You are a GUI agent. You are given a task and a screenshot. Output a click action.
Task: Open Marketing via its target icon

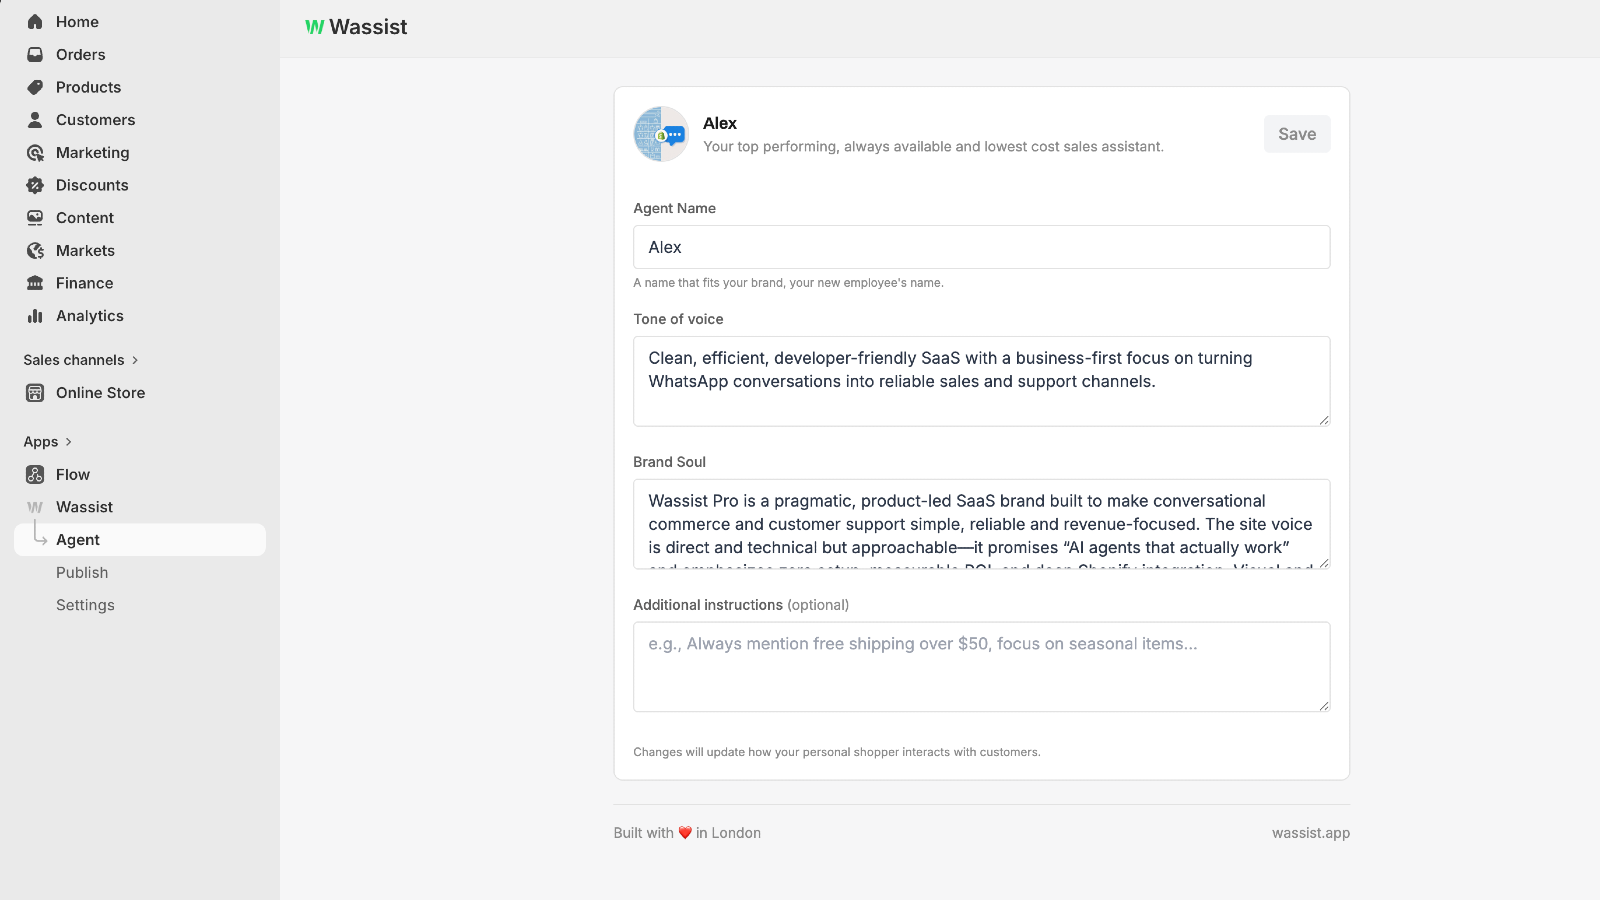pos(35,153)
